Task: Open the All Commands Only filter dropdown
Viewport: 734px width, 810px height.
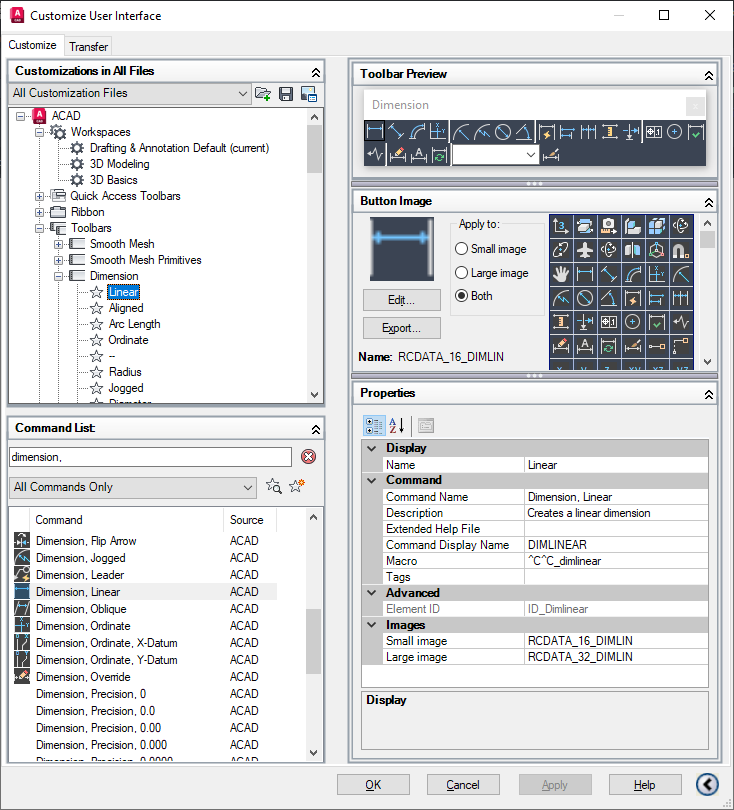Action: coord(133,487)
